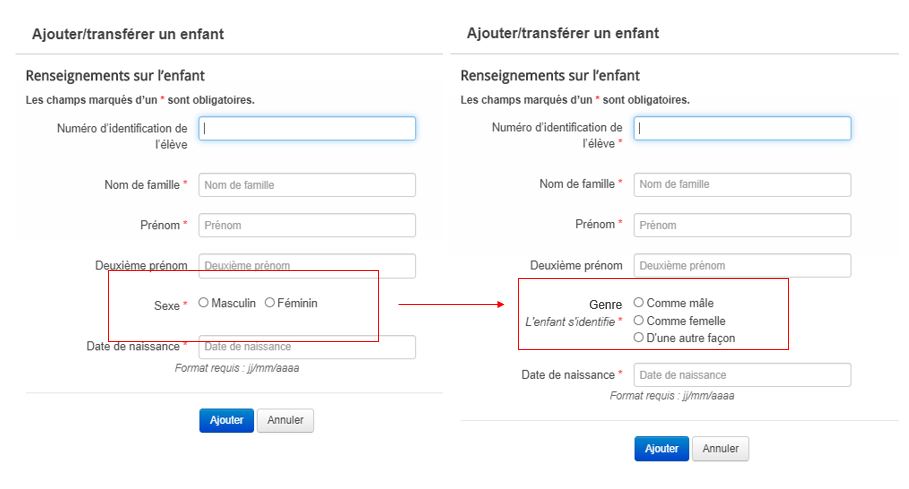This screenshot has height=489, width=909.
Task: Click right Deuxième prénom input field
Action: pyautogui.click(x=742, y=265)
